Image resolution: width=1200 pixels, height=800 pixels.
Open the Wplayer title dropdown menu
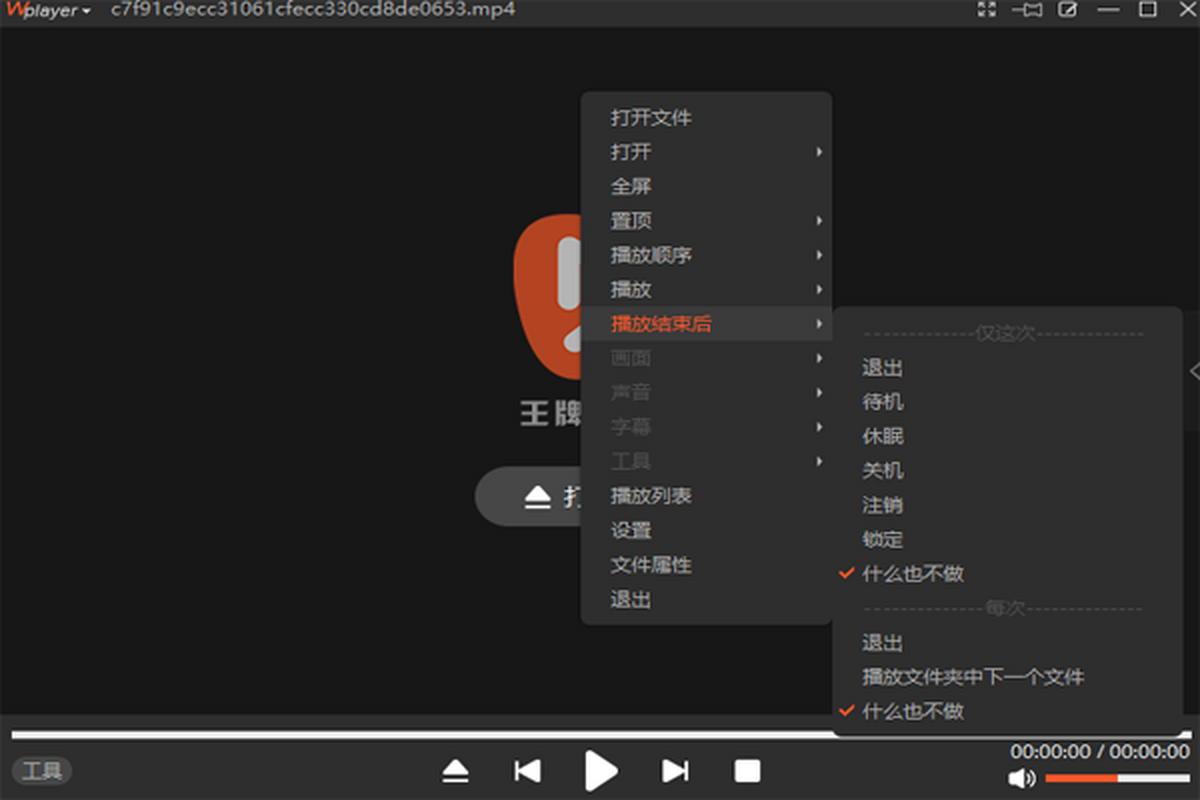[50, 11]
